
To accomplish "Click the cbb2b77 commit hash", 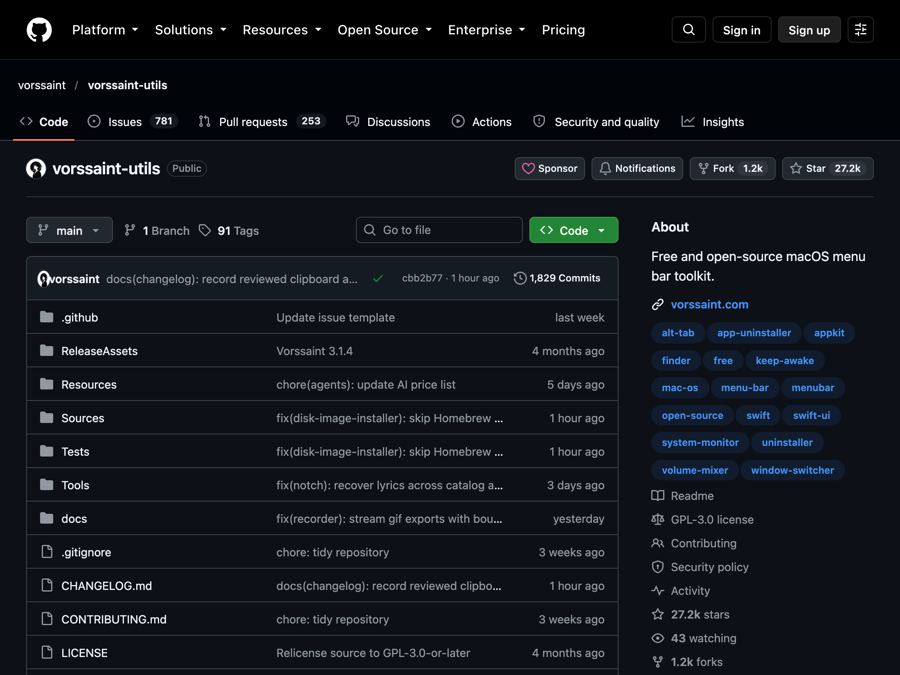I will (x=422, y=278).
